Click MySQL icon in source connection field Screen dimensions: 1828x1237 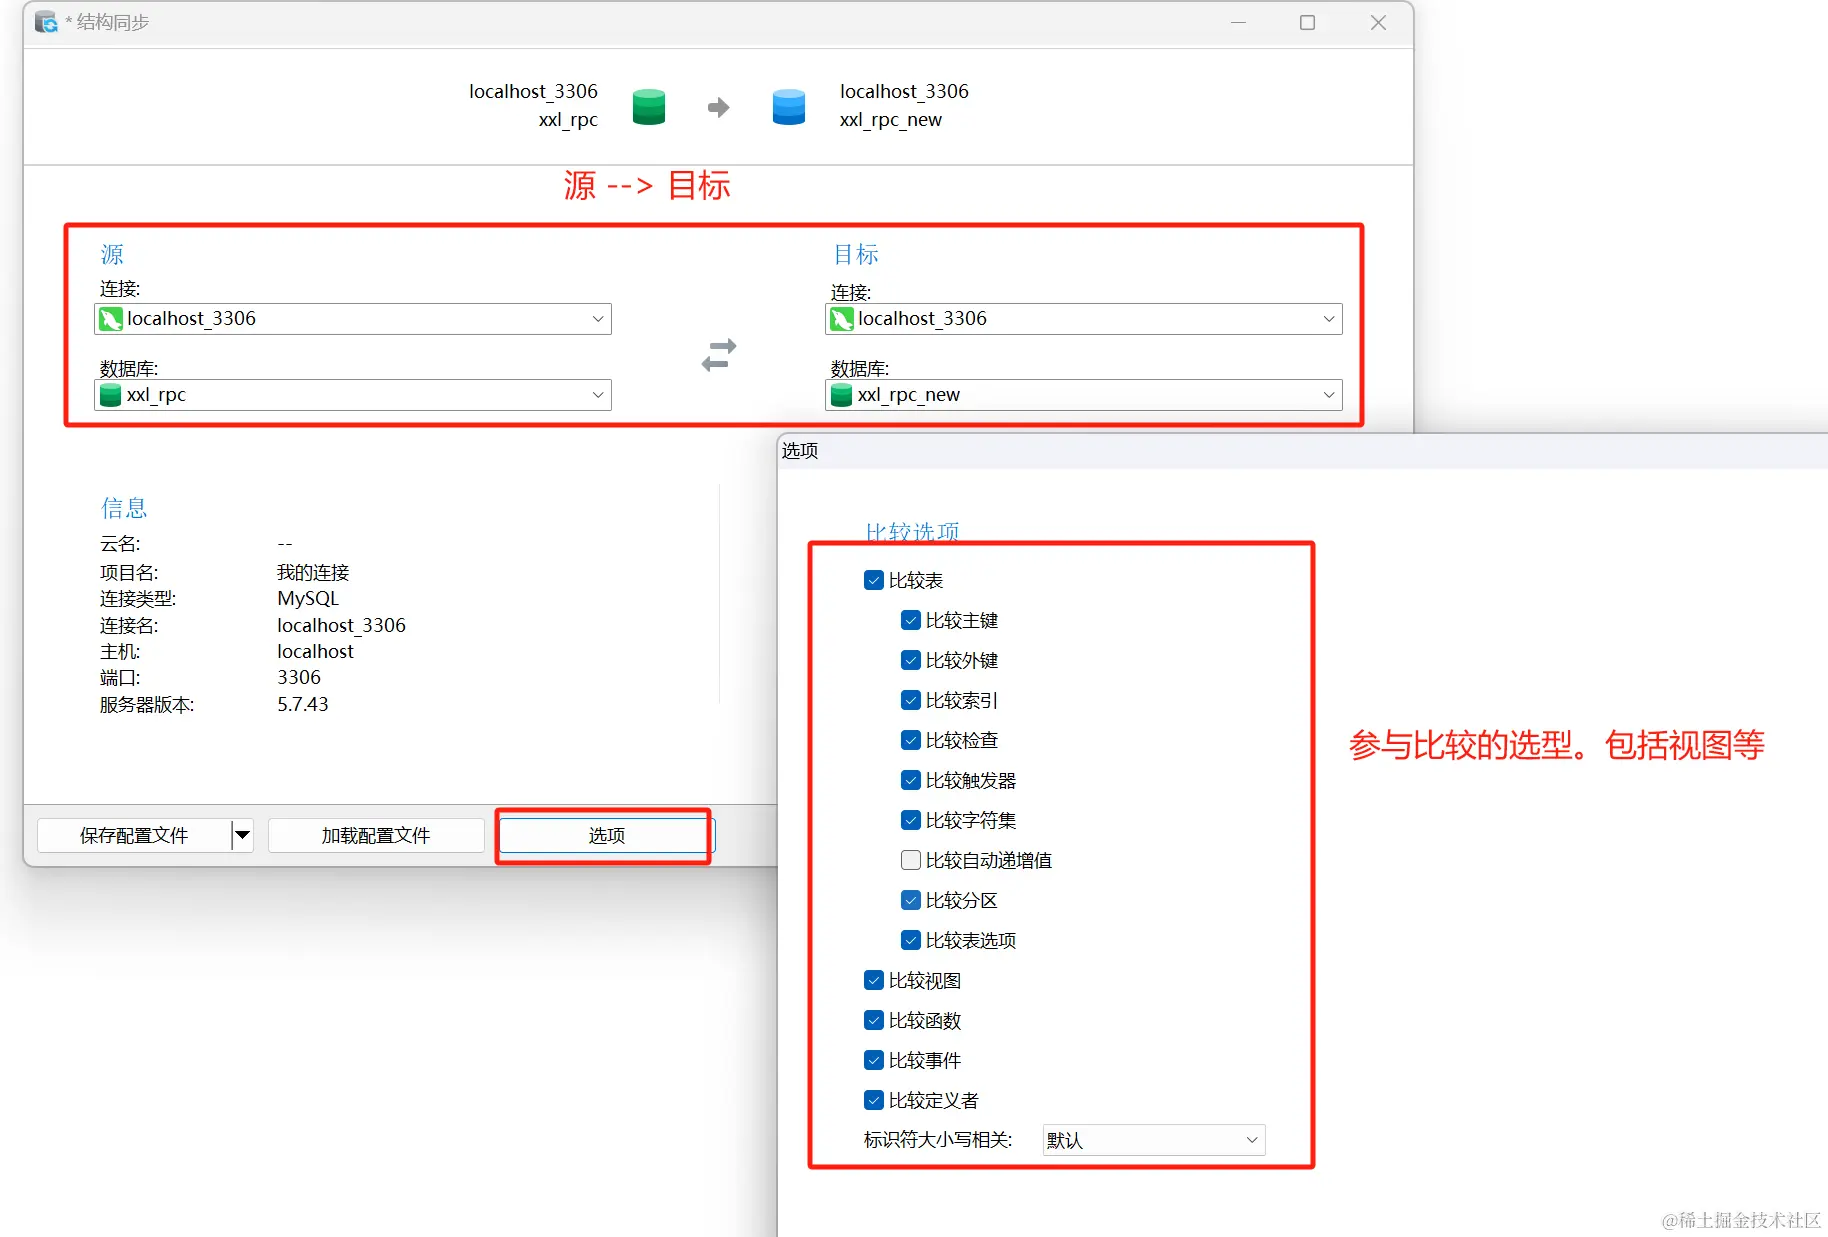(x=111, y=319)
